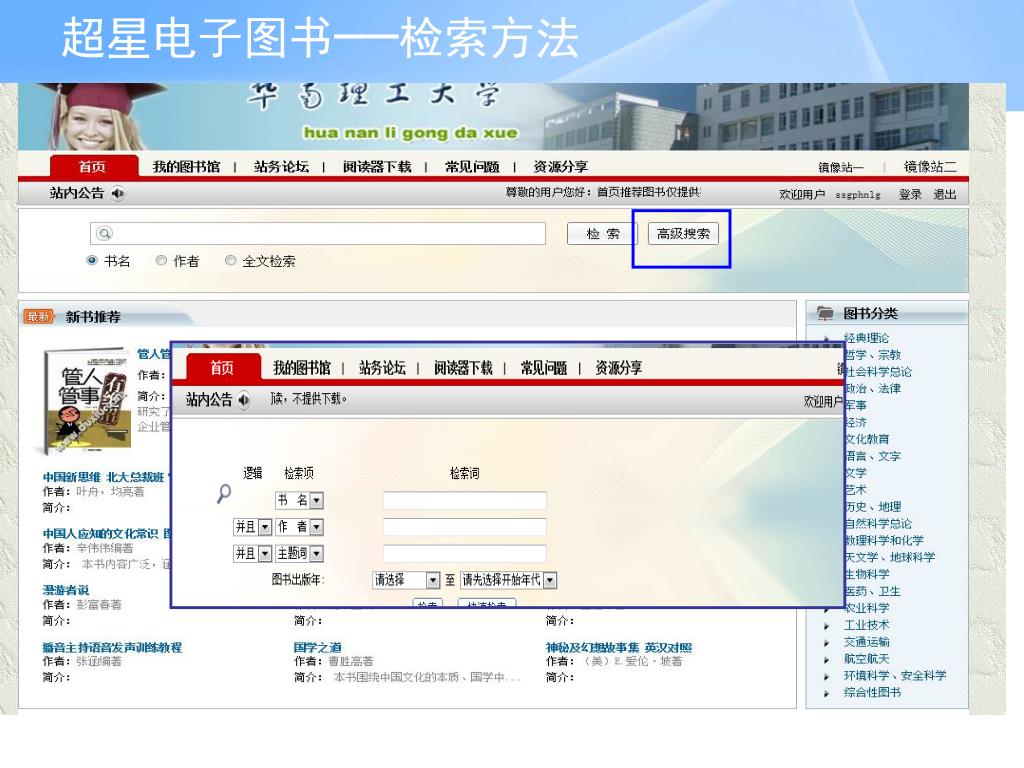Click the magnifying glass in advanced search panel
This screenshot has width=1024, height=768.
point(224,493)
